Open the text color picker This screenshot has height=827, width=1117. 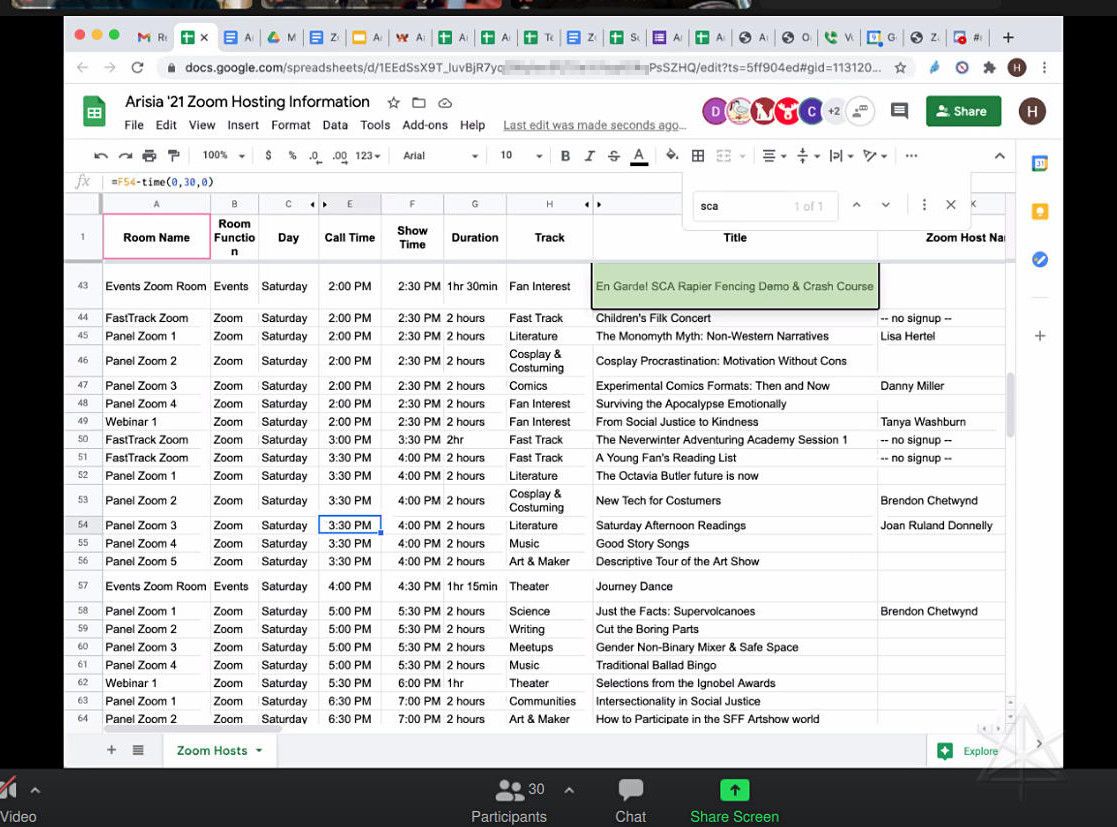tap(639, 156)
